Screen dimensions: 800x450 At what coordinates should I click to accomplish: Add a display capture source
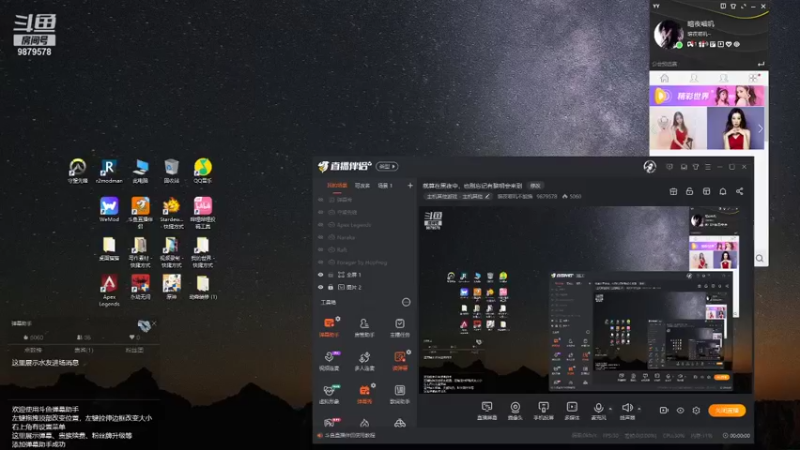point(487,410)
